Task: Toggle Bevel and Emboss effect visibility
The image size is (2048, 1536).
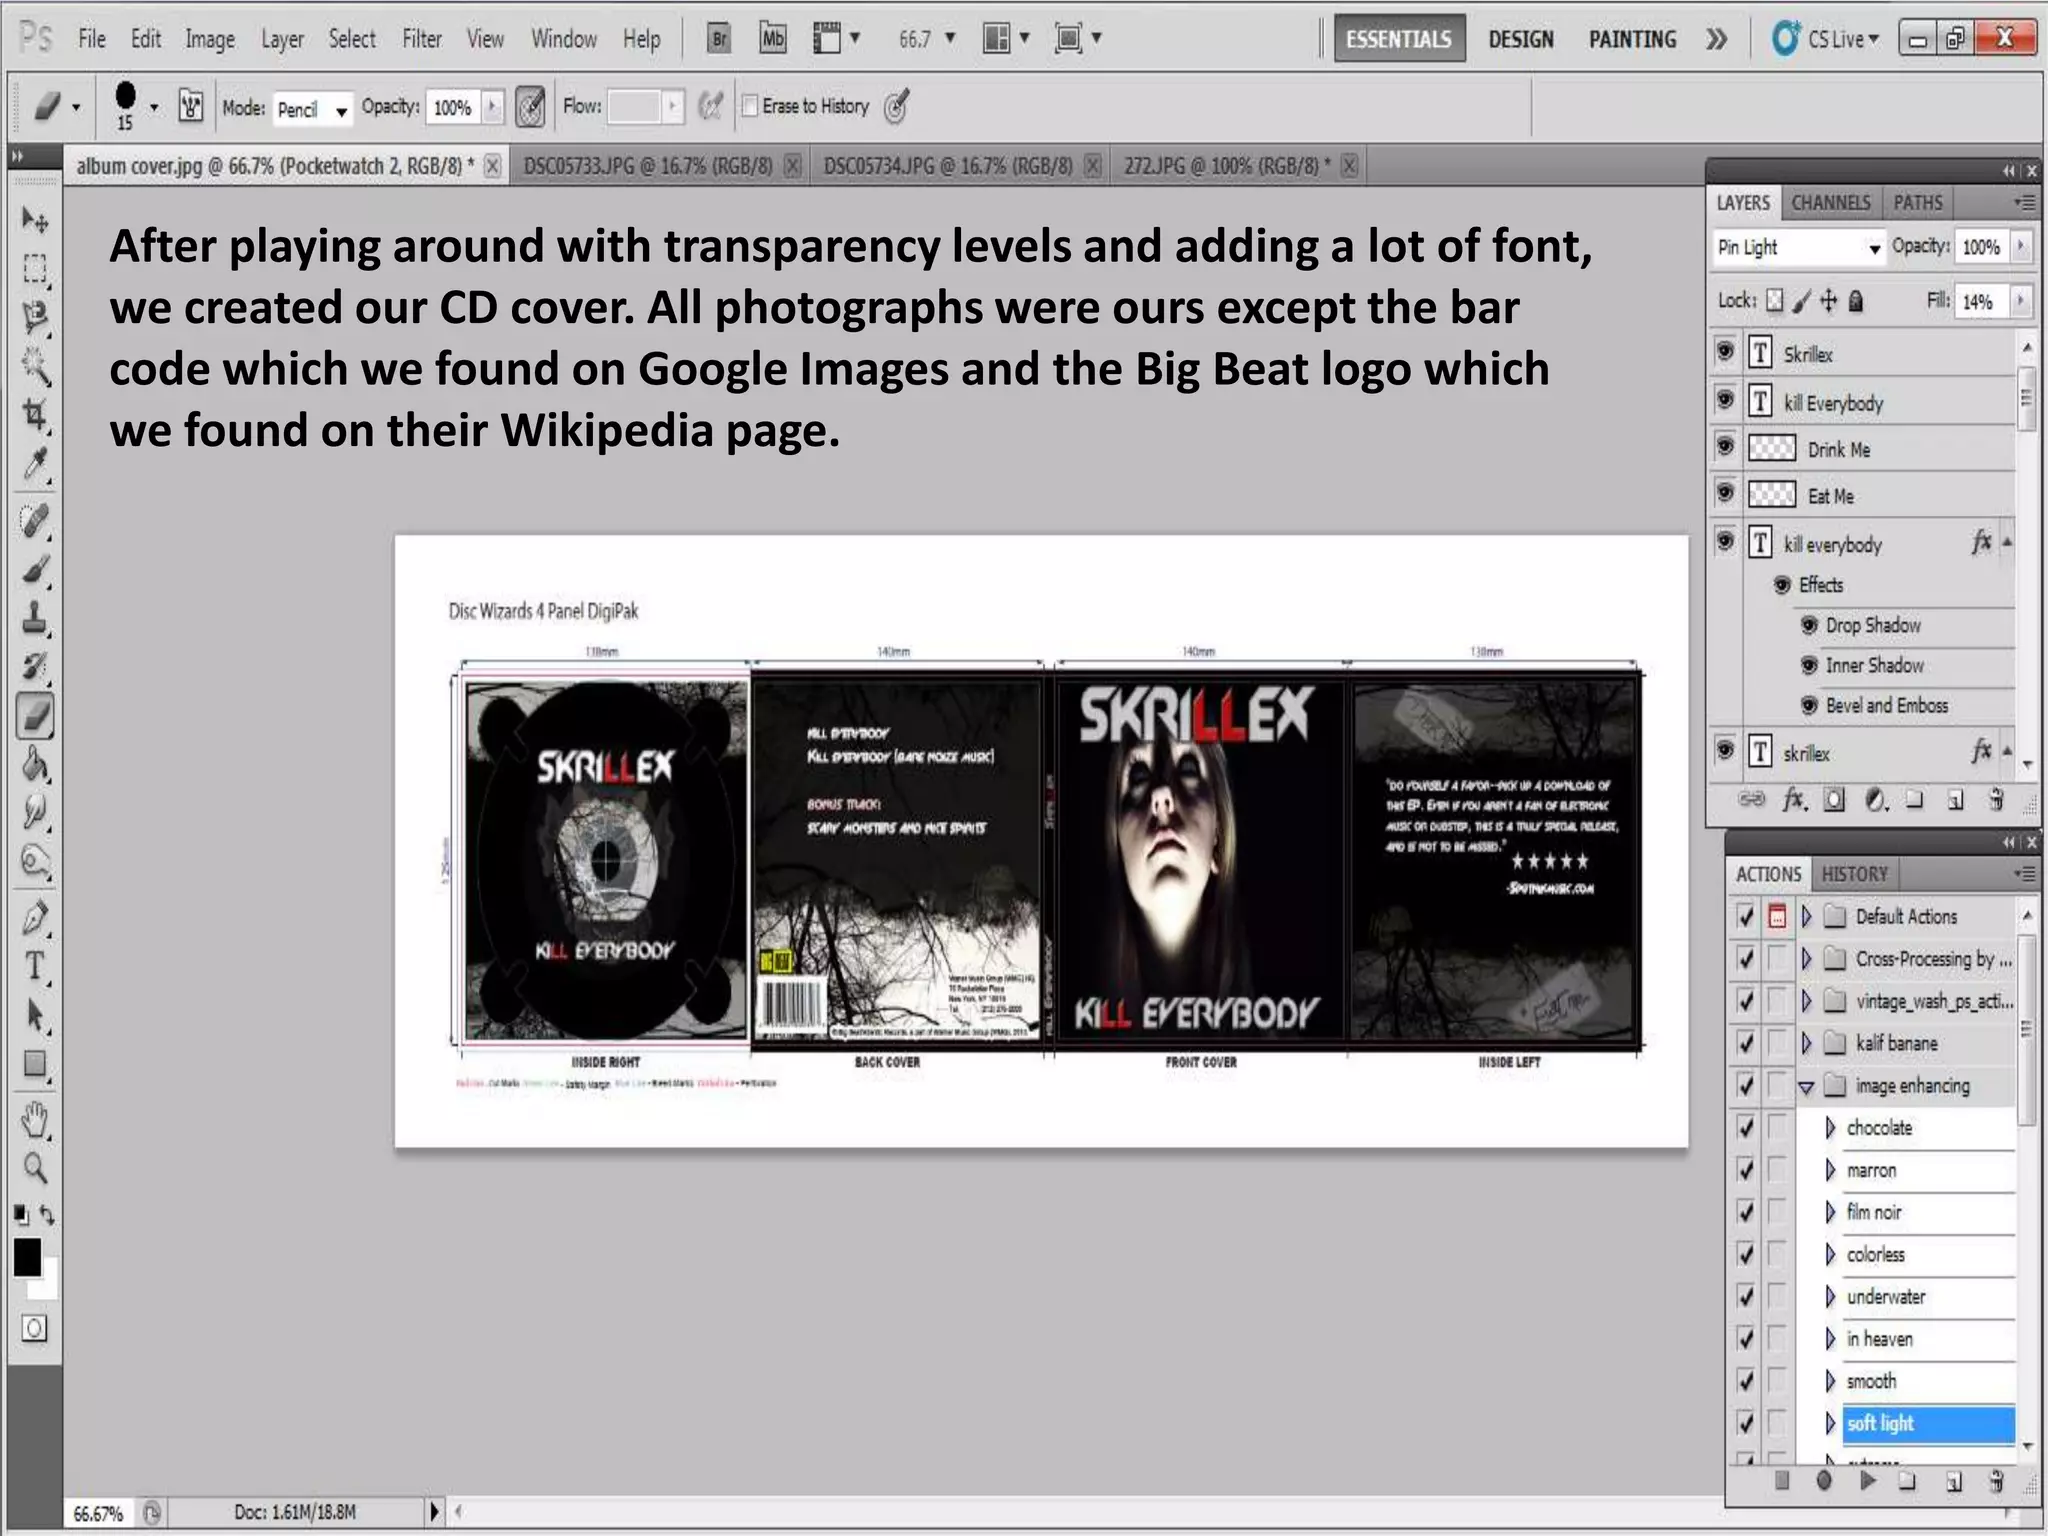Action: 1809,706
